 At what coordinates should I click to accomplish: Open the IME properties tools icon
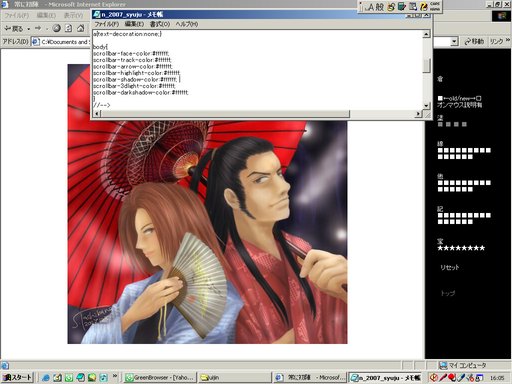[413, 7]
